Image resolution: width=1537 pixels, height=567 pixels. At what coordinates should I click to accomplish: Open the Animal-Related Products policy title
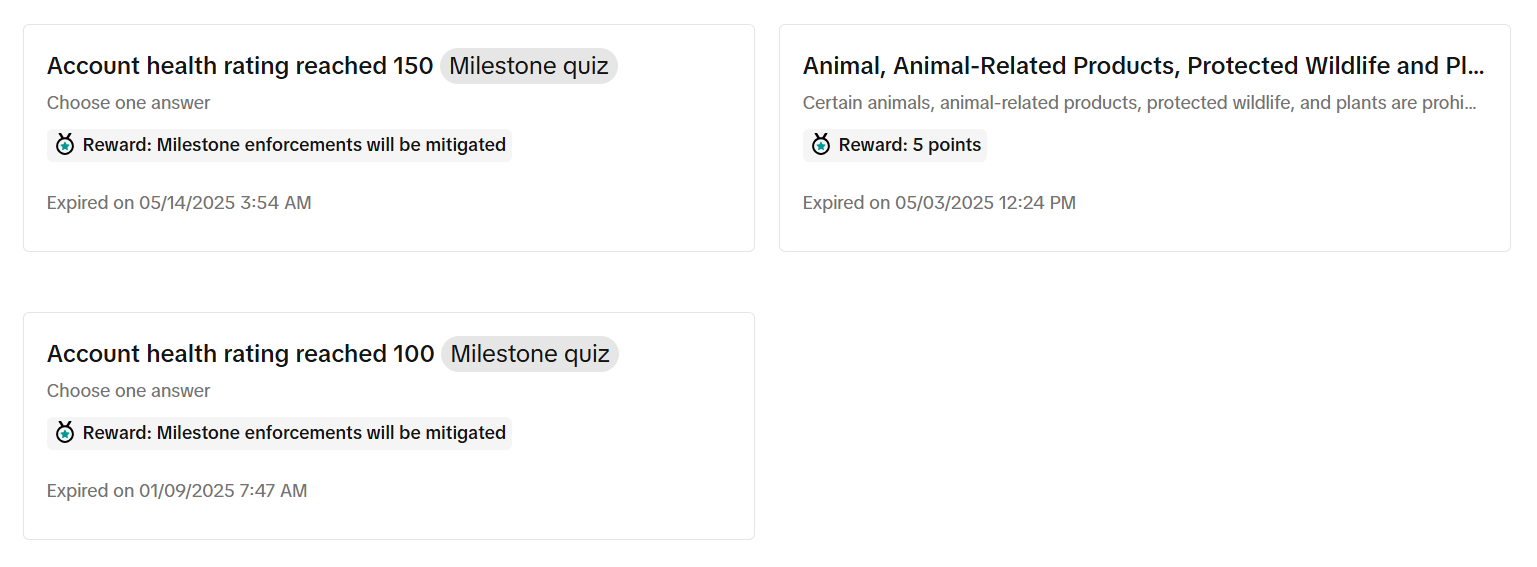[1140, 66]
